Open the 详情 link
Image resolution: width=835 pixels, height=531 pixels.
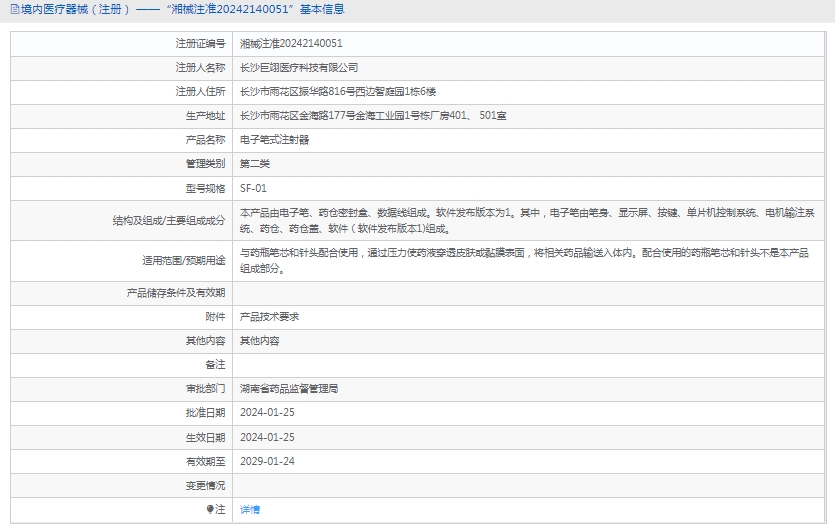pyautogui.click(x=250, y=510)
